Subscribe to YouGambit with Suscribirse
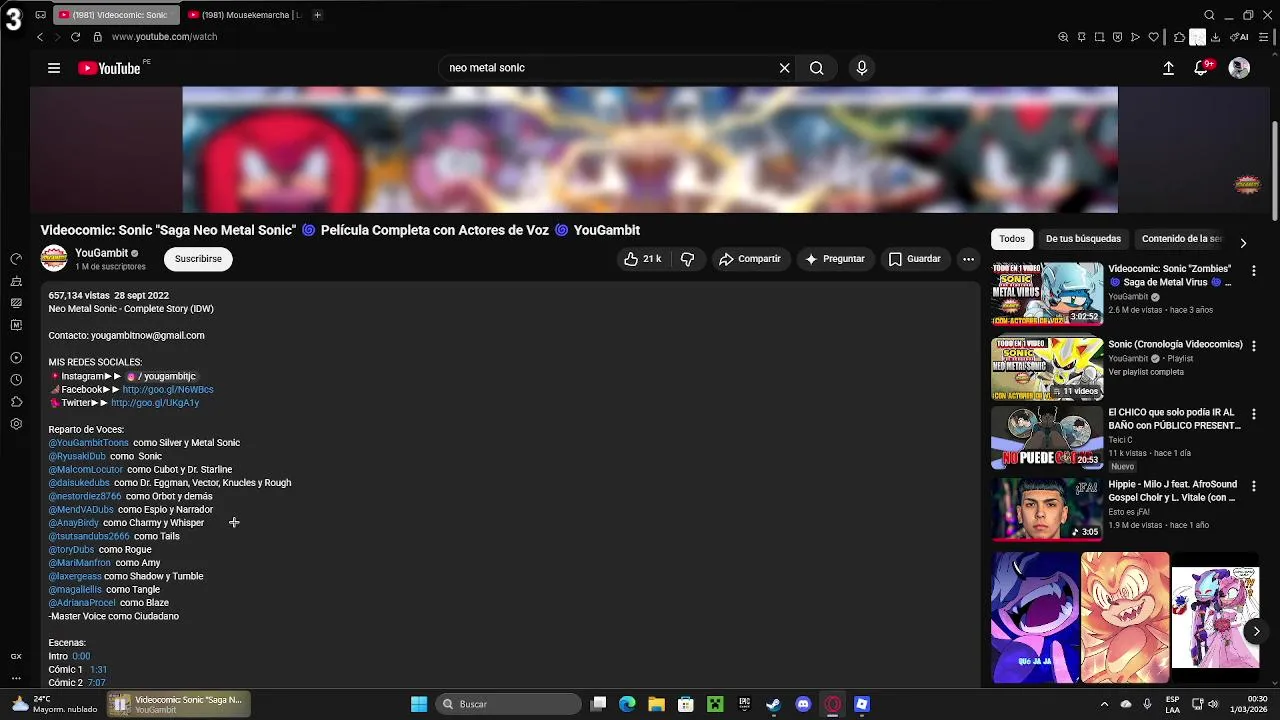This screenshot has height=720, width=1280. (198, 259)
